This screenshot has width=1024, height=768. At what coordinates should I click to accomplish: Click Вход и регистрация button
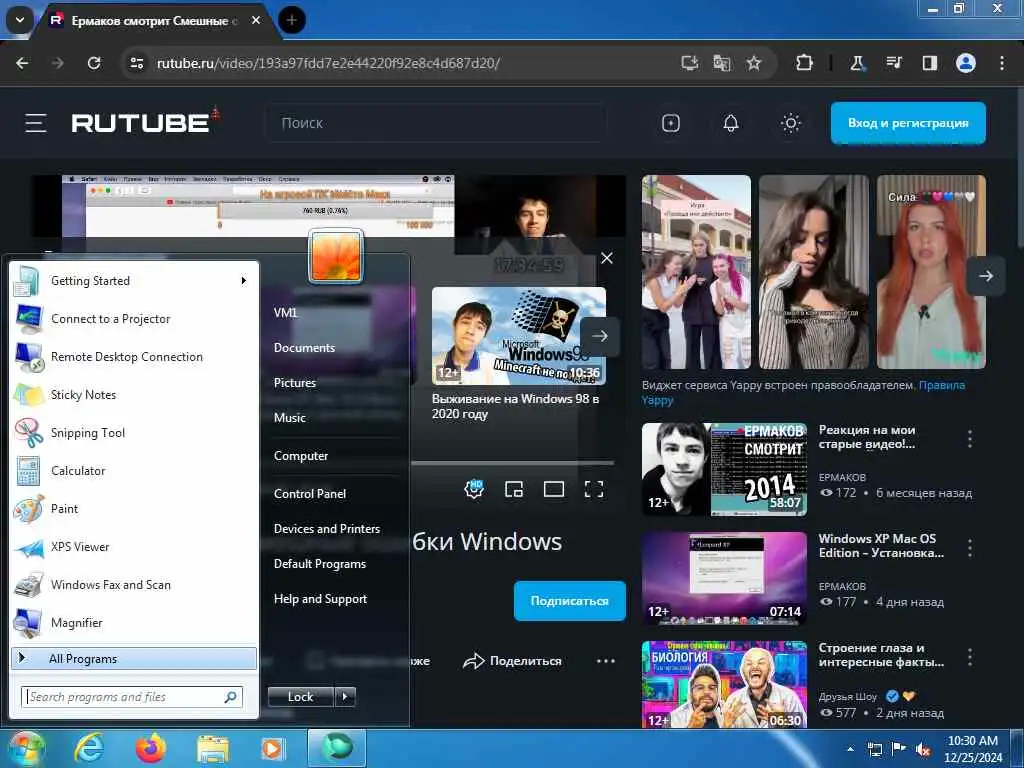[908, 123]
